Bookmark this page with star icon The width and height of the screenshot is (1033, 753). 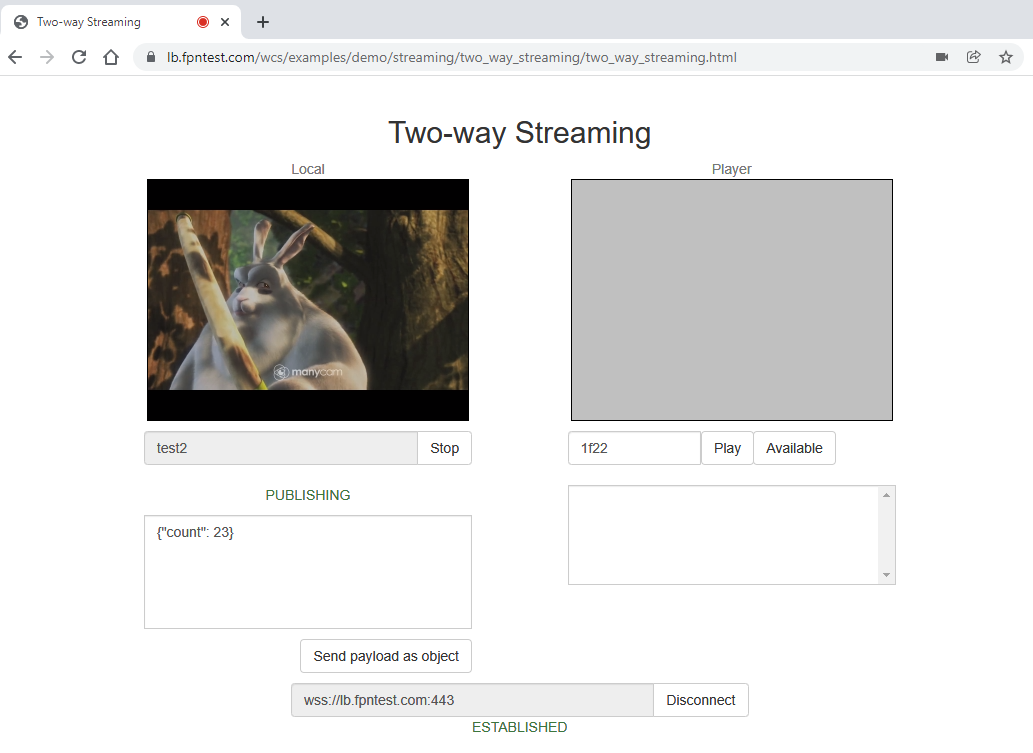pos(1005,57)
